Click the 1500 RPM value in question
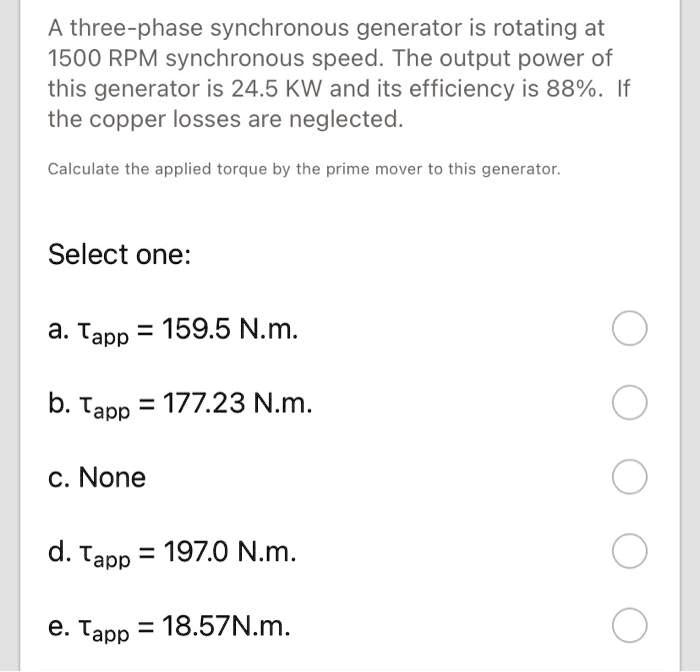The height and width of the screenshot is (672, 700). [x=103, y=58]
